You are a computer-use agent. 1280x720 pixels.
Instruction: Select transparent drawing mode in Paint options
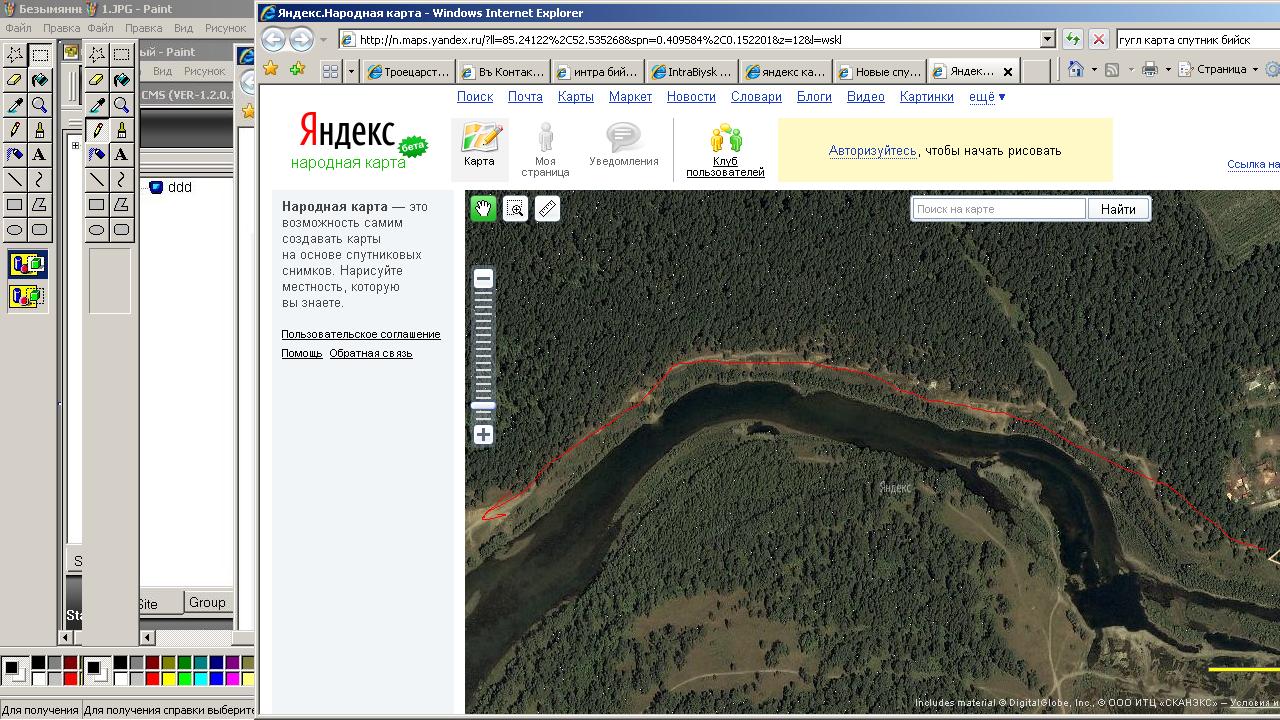point(27,296)
